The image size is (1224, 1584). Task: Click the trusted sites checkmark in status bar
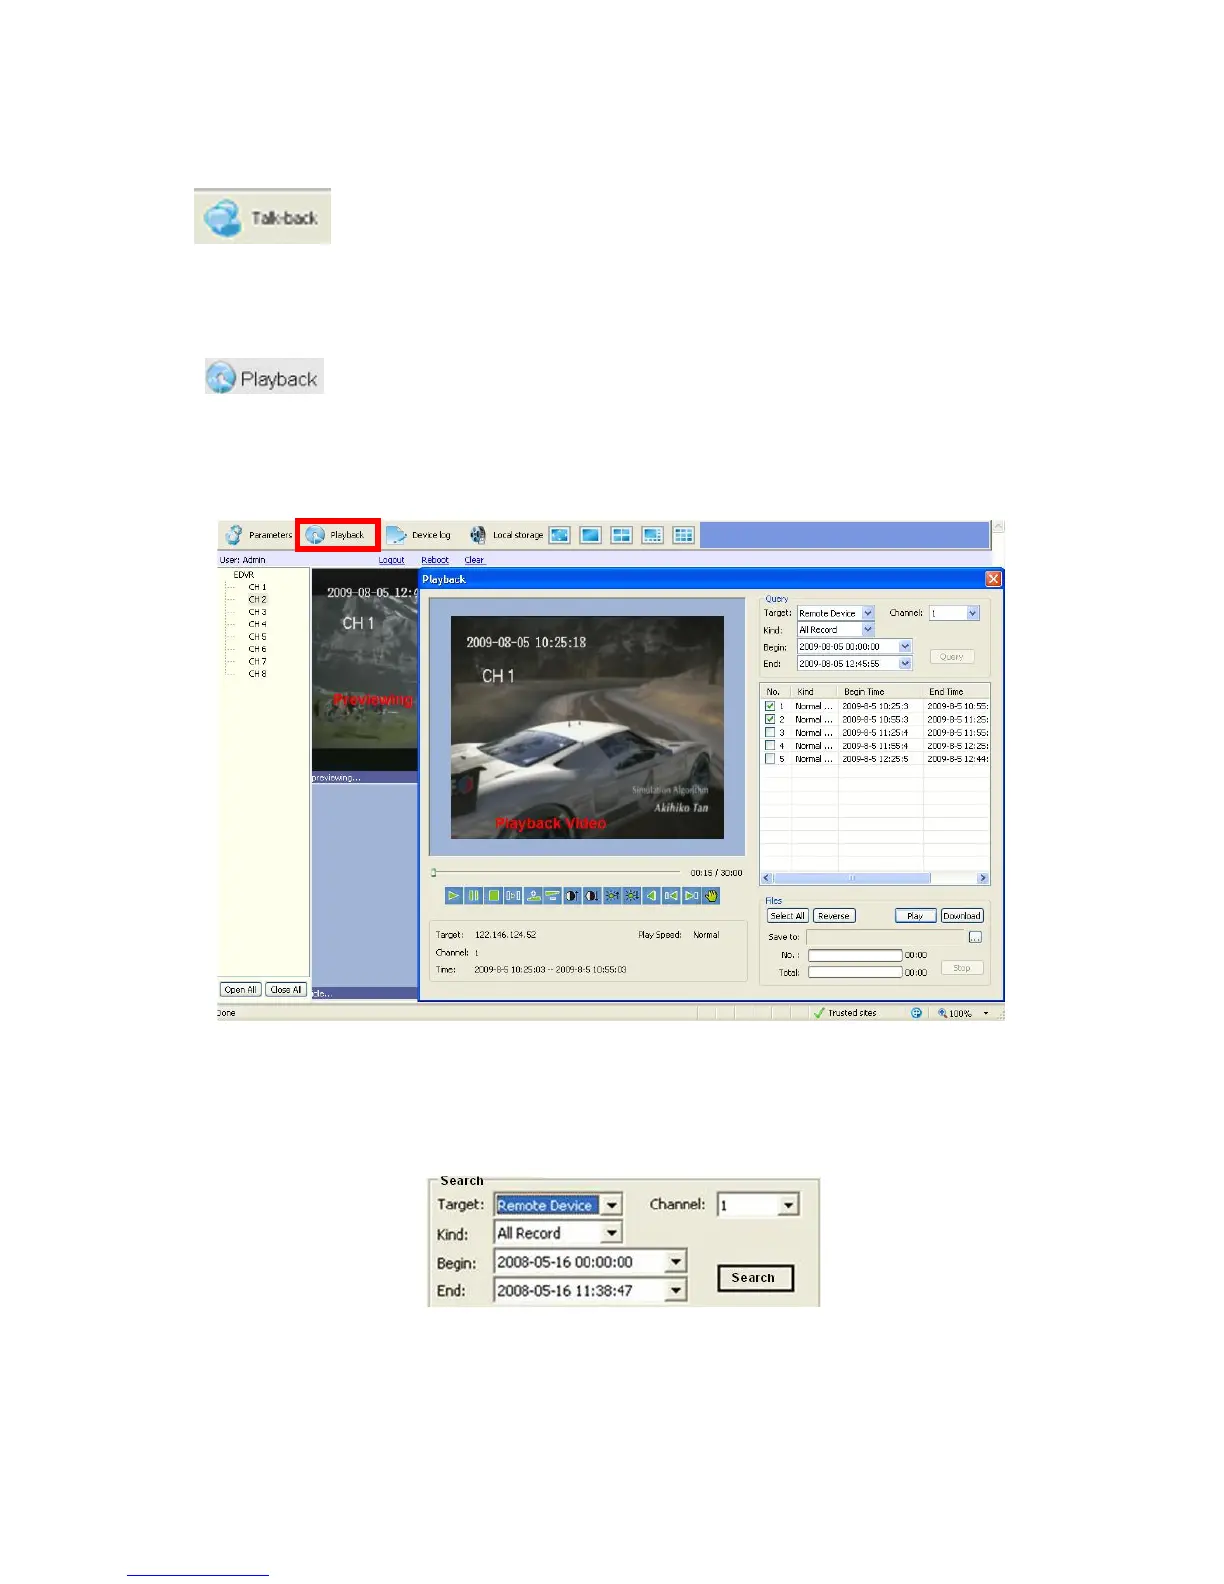(x=819, y=1013)
